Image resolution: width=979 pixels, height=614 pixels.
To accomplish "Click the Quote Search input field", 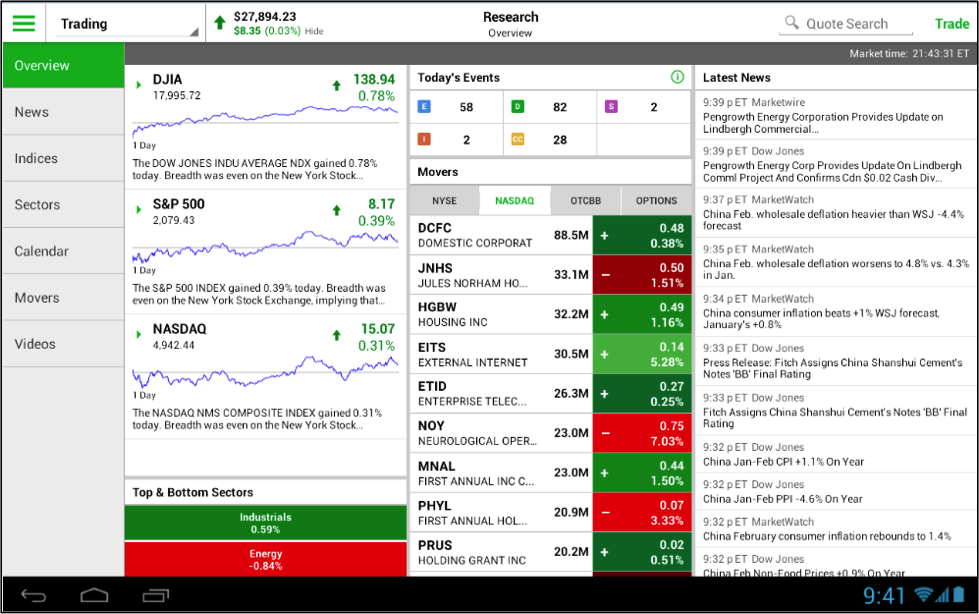I will pyautogui.click(x=846, y=24).
